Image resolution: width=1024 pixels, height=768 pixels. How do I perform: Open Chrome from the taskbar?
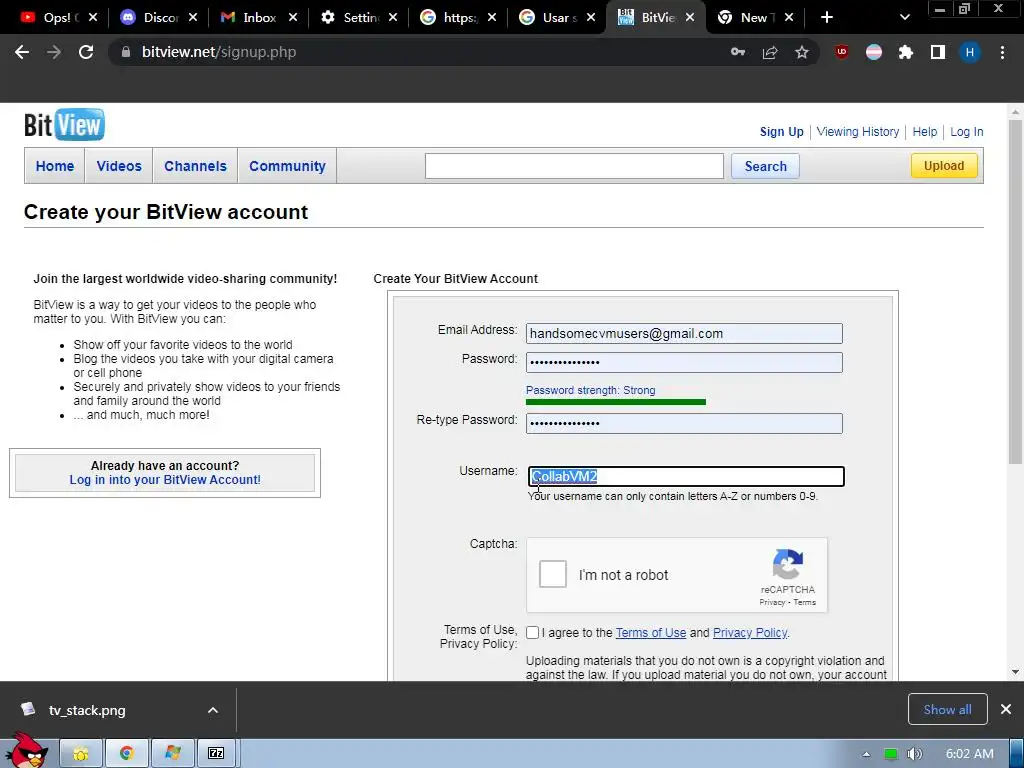127,754
